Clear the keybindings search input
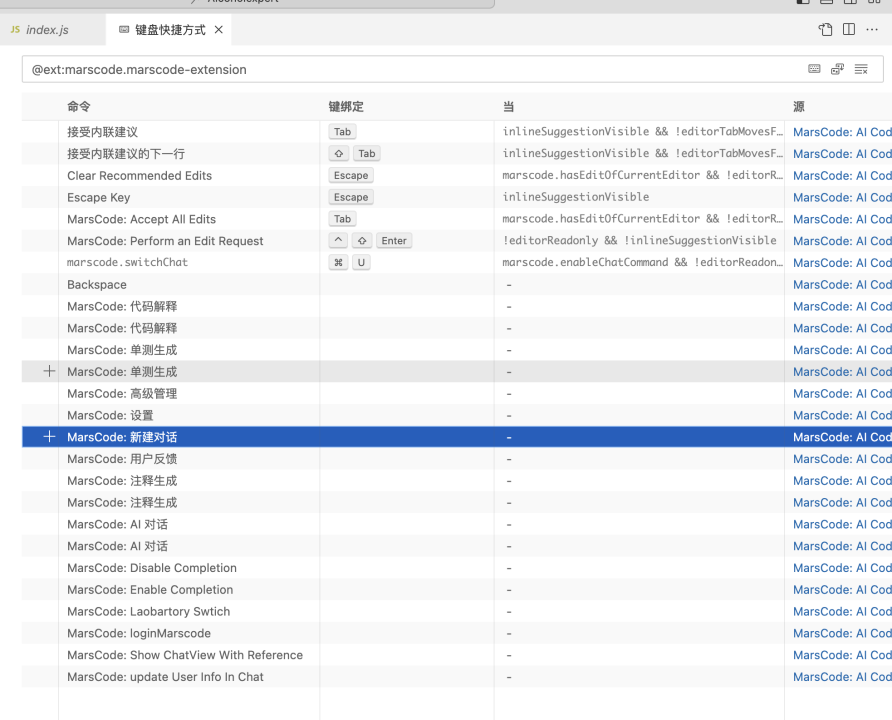The width and height of the screenshot is (892, 720). [861, 69]
